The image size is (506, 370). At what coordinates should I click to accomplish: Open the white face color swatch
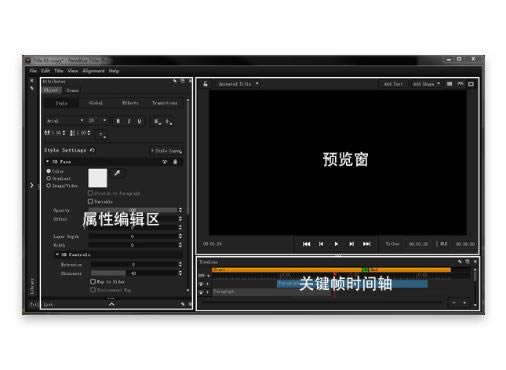coord(98,178)
